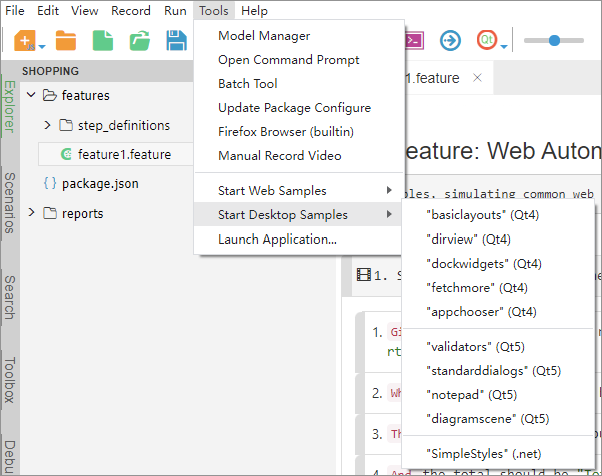This screenshot has height=476, width=602.
Task: Click Launch Application... entry
Action: (299, 239)
